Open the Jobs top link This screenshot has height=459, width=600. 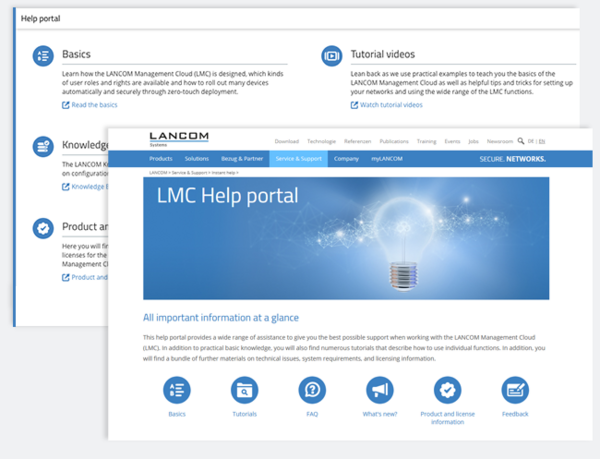pyautogui.click(x=474, y=141)
